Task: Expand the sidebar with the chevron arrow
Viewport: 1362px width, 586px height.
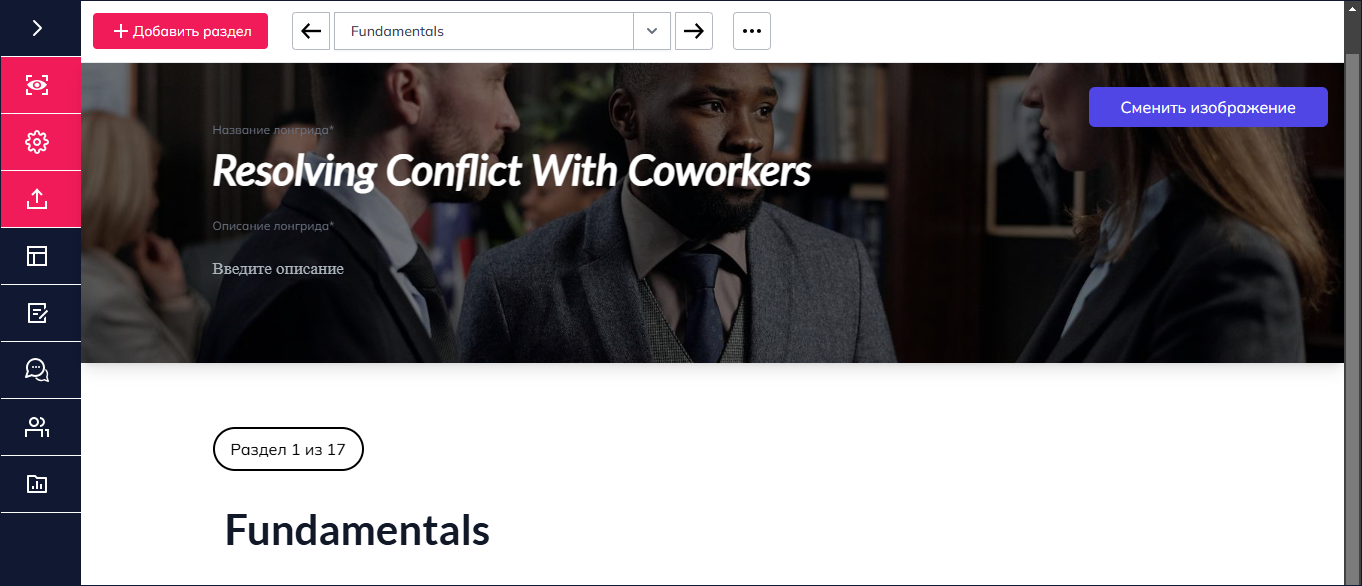Action: (37, 28)
